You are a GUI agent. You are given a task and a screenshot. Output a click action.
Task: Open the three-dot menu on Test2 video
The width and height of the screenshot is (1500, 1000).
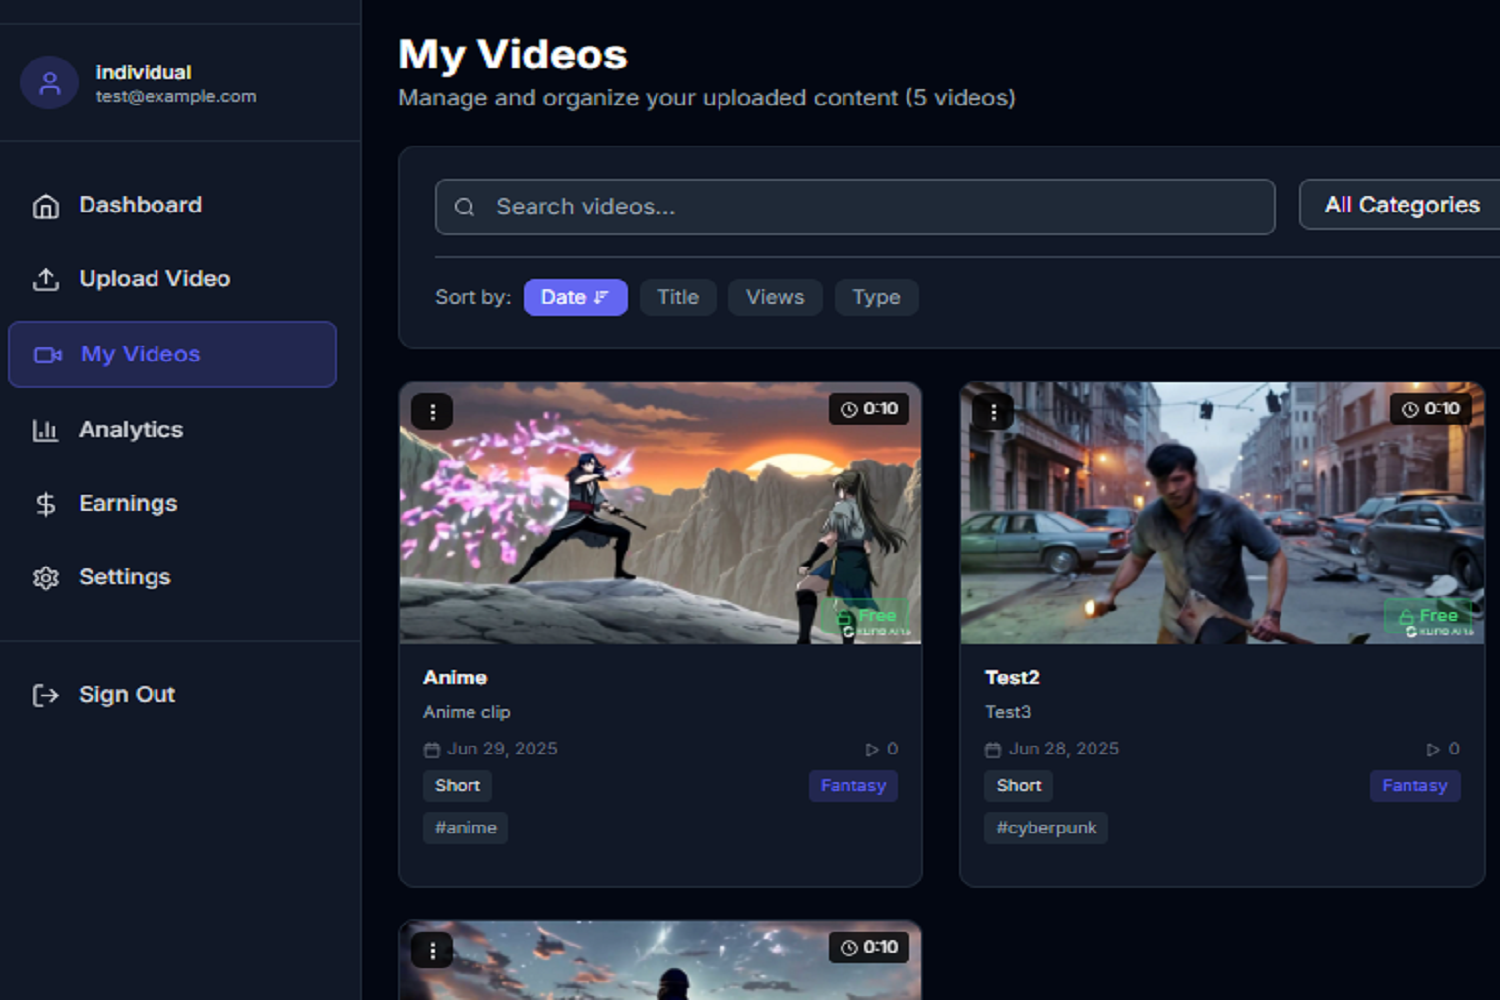click(993, 411)
